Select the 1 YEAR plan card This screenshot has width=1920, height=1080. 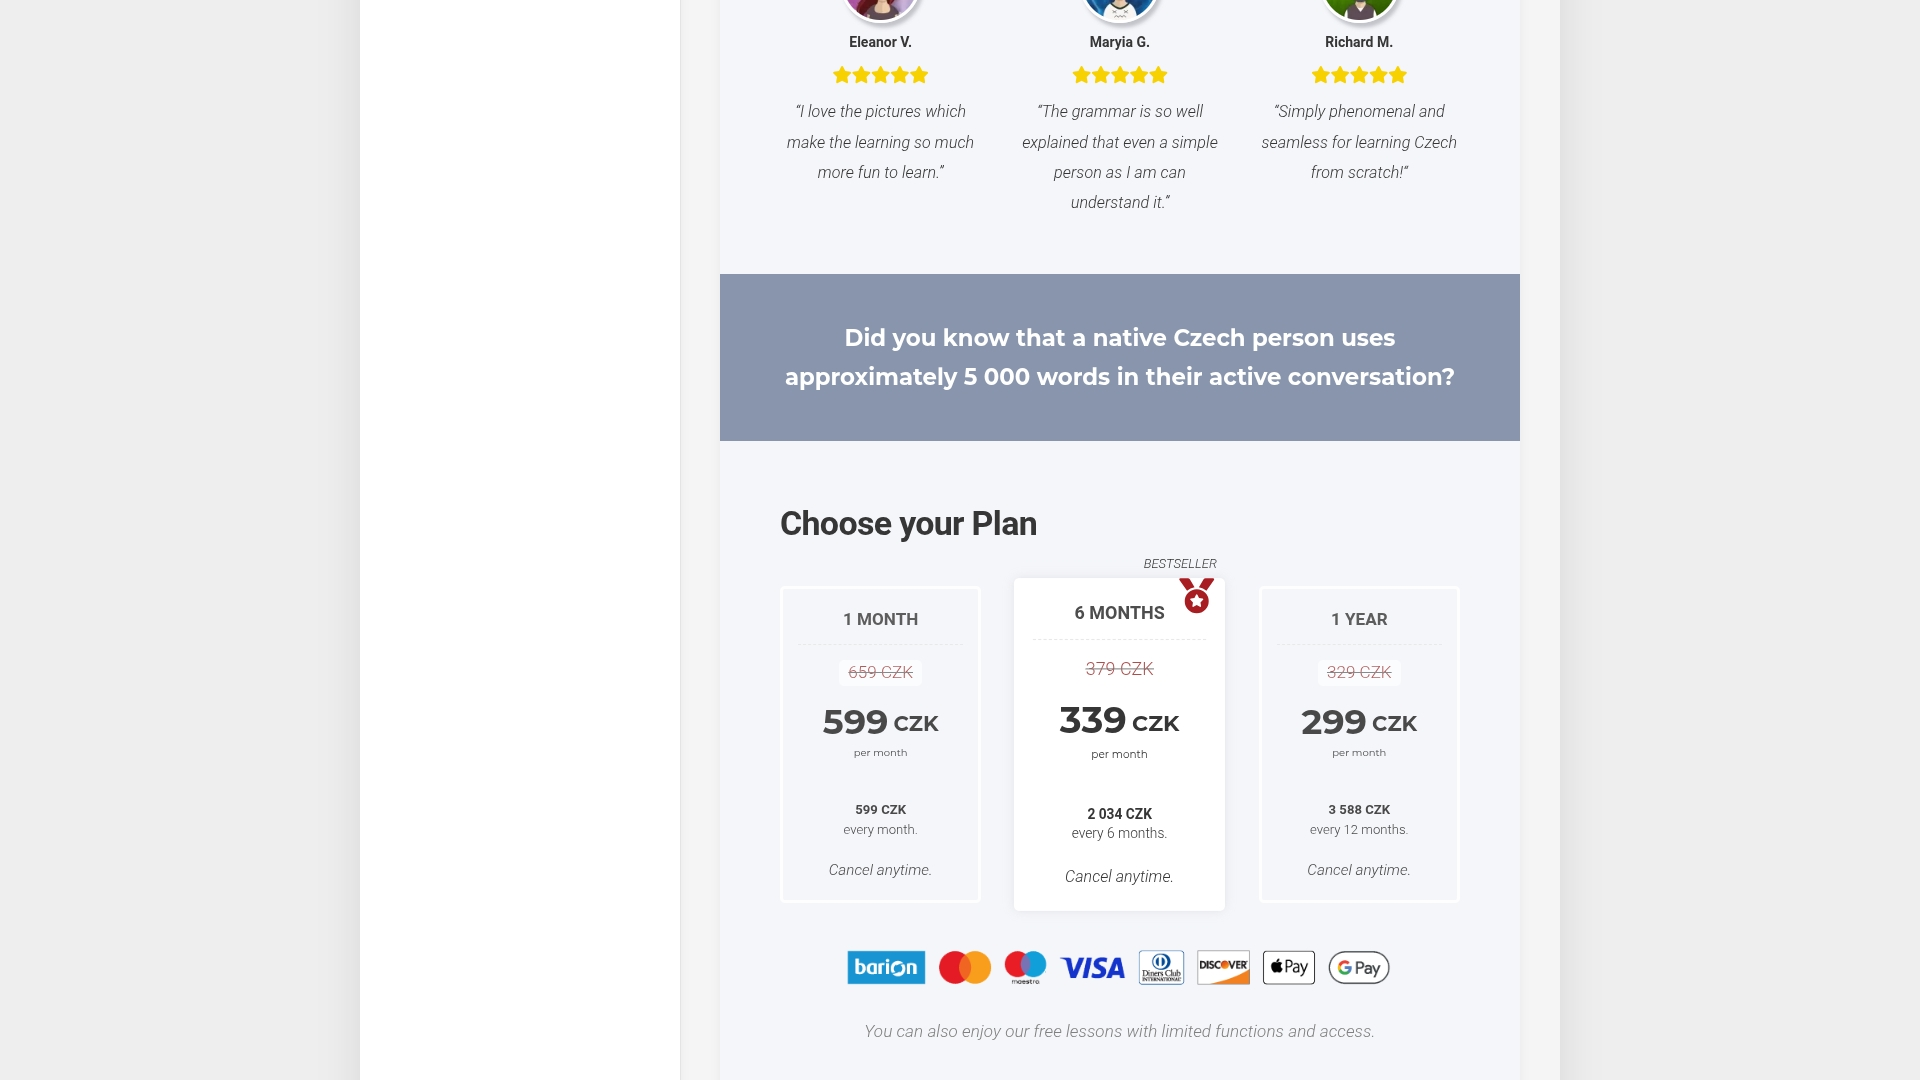1359,744
